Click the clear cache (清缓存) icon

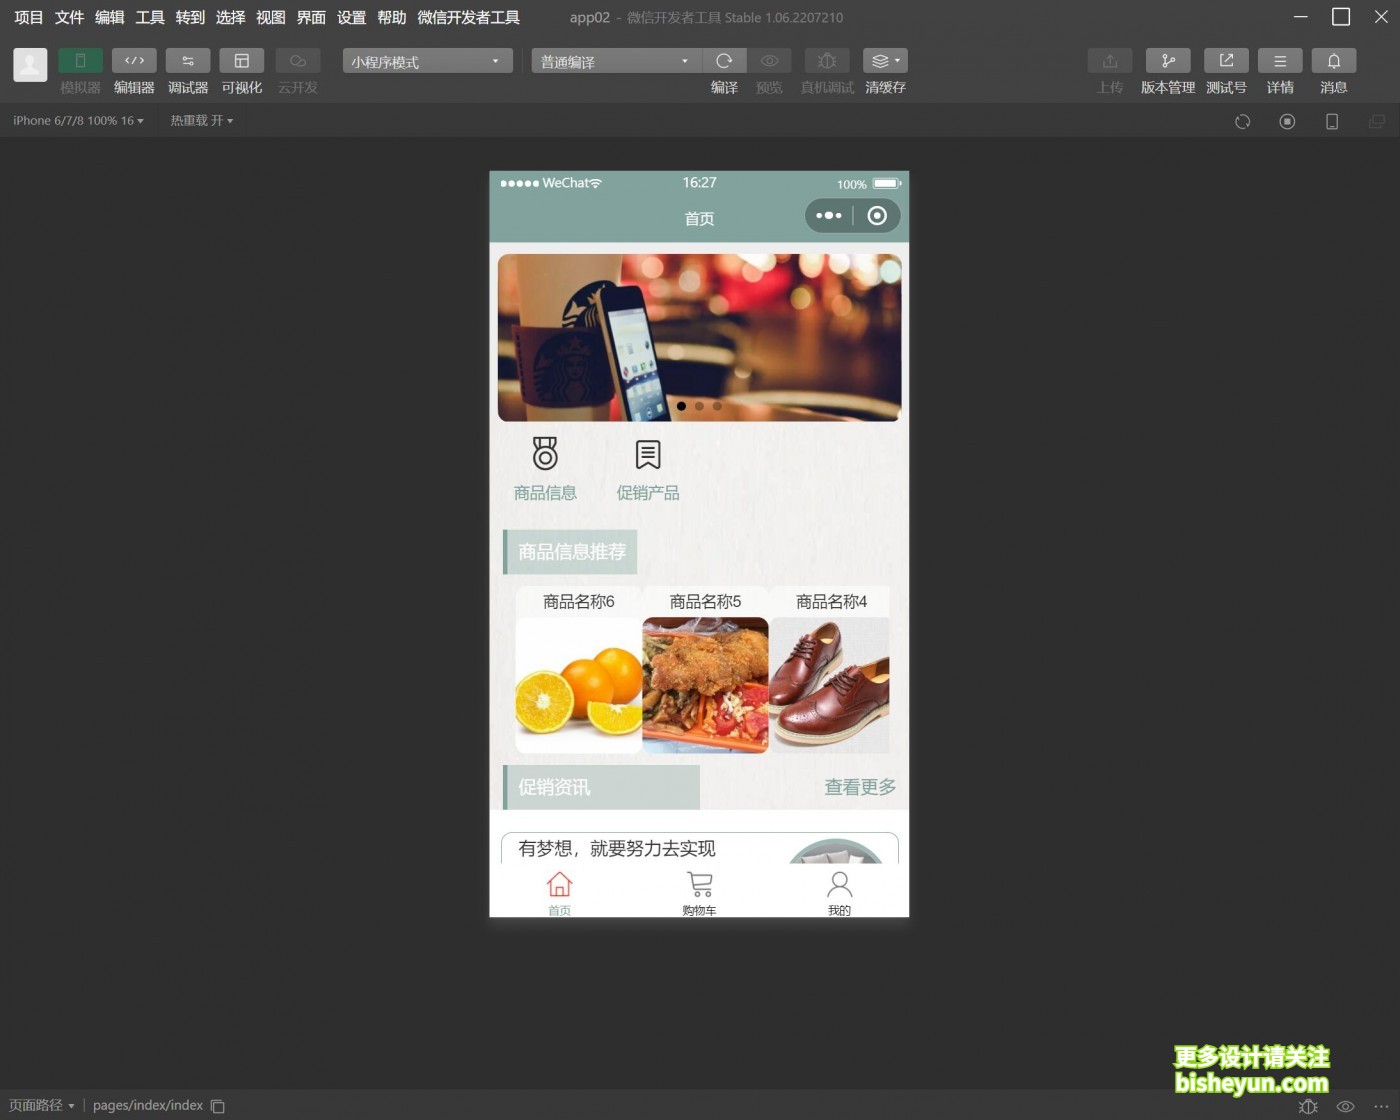point(885,61)
